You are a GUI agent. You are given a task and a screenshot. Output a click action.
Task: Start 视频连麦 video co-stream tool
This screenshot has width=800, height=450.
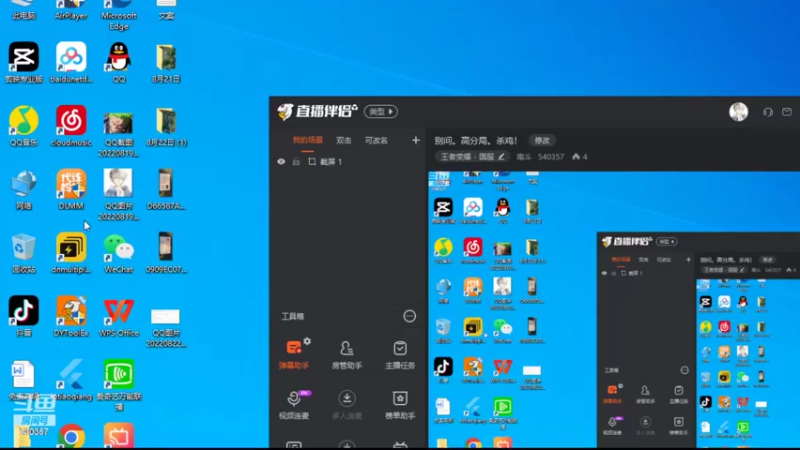point(294,405)
